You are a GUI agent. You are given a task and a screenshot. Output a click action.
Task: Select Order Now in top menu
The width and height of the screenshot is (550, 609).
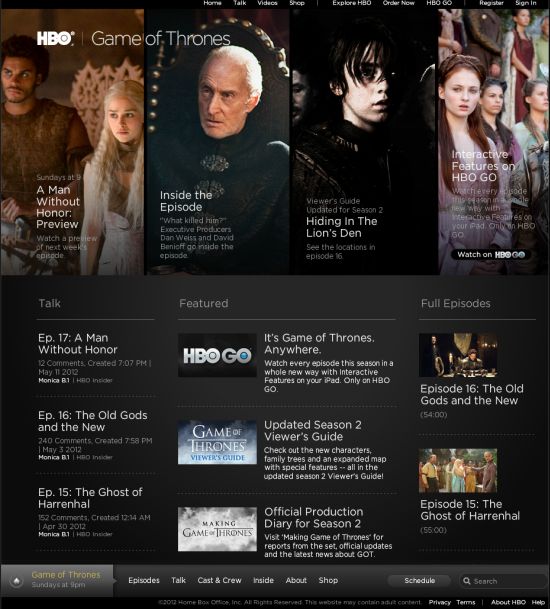[399, 3]
